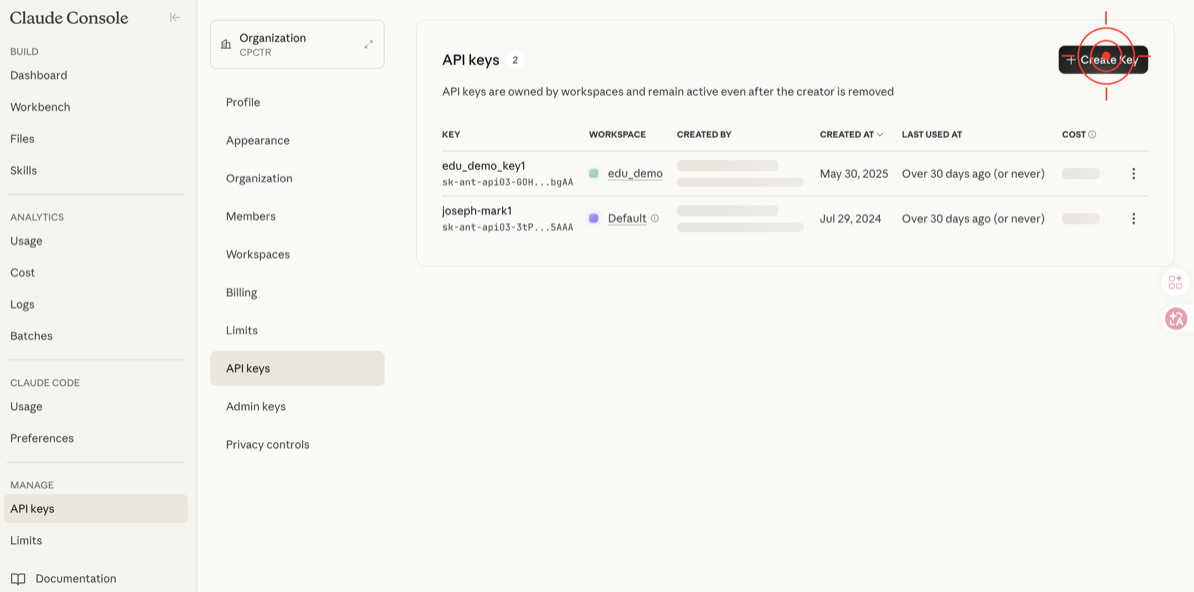Open the Billing settings page
Image resolution: width=1194 pixels, height=592 pixels.
pyautogui.click(x=241, y=293)
